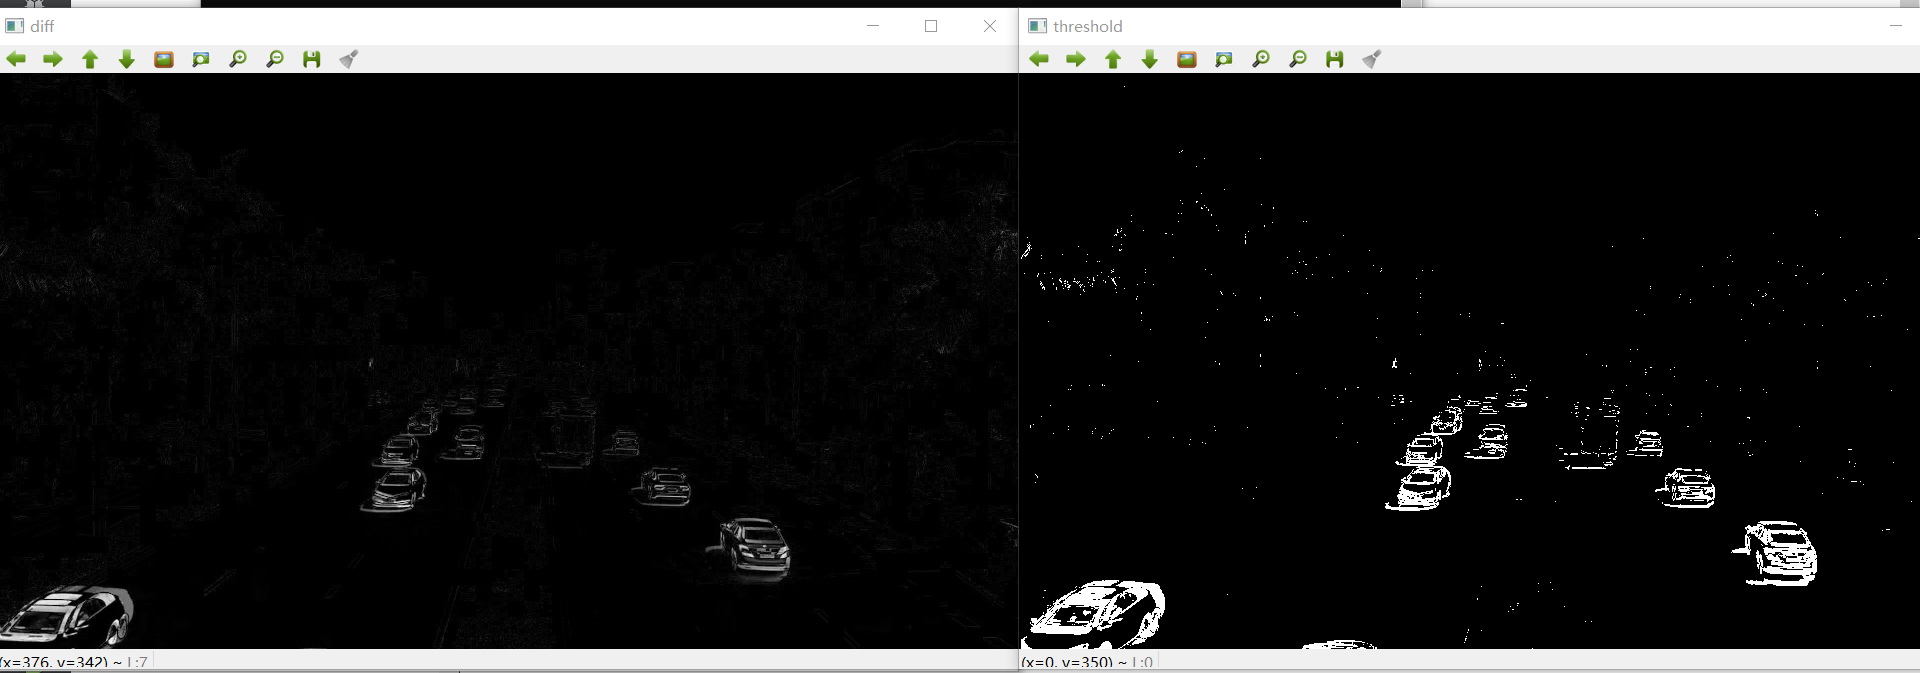Viewport: 1920px width, 673px height.
Task: Reset threshold image to original size
Action: pos(1187,60)
